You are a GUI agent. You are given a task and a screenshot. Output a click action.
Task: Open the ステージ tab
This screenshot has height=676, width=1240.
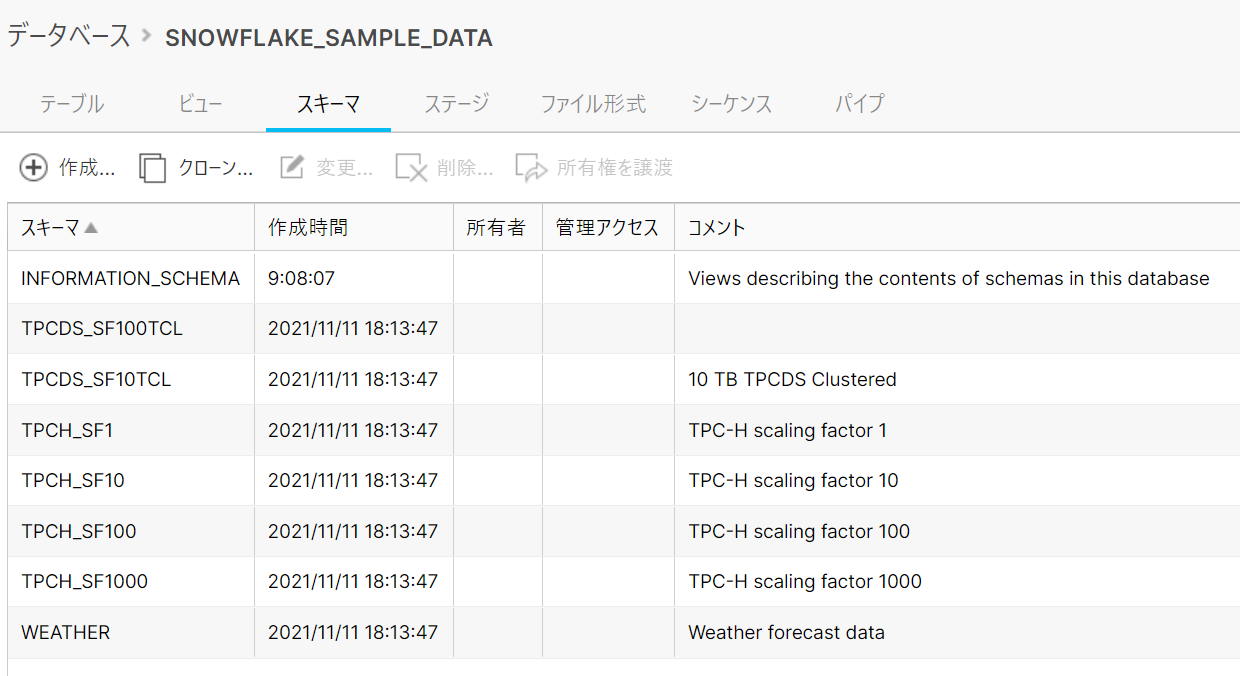pyautogui.click(x=455, y=103)
